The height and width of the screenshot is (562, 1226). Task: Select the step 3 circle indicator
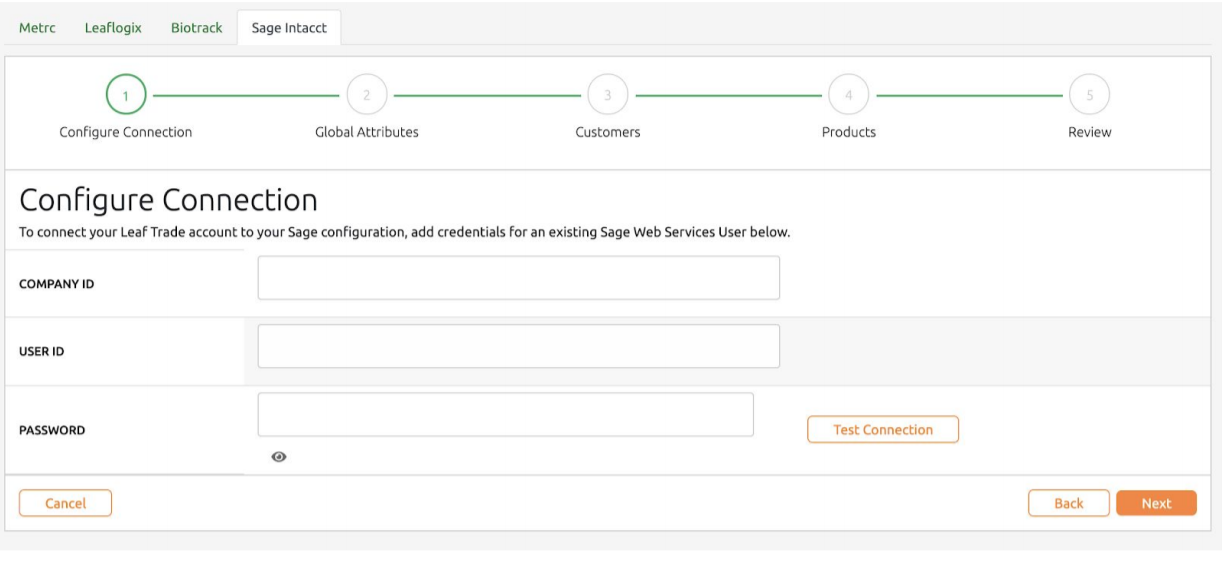[608, 96]
